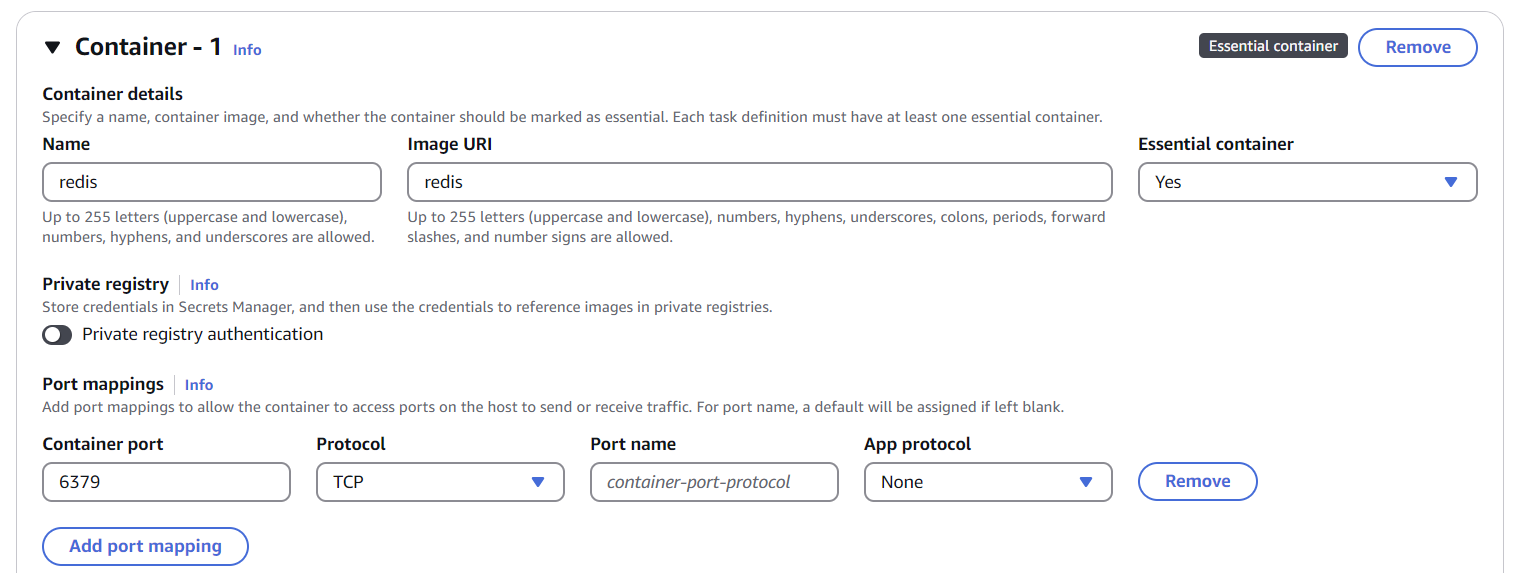
Task: Open the Protocol dropdown set to TCP
Action: (425, 482)
